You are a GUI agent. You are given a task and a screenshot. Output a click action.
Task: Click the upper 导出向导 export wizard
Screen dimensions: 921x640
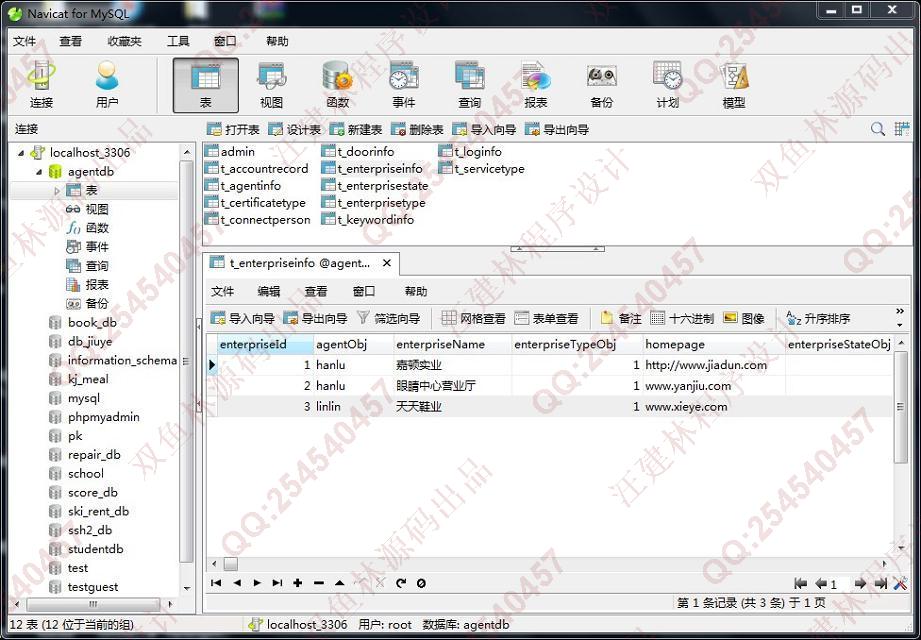557,130
